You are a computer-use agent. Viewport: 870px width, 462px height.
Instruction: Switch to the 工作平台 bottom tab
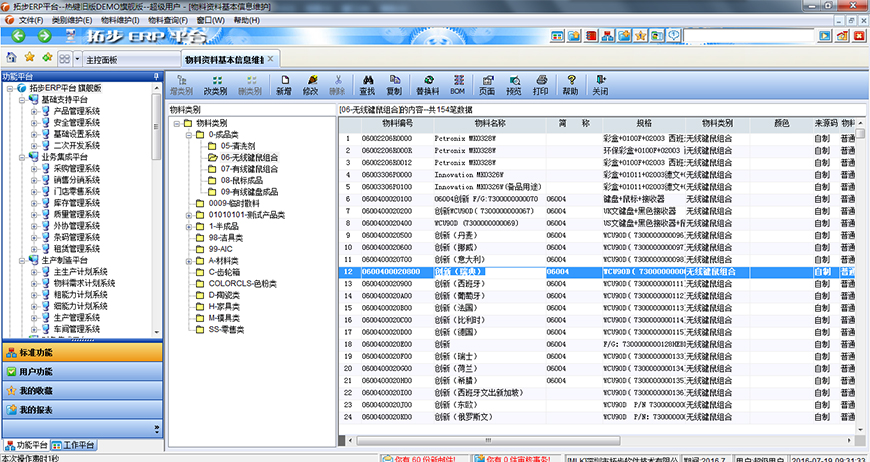pyautogui.click(x=73, y=445)
